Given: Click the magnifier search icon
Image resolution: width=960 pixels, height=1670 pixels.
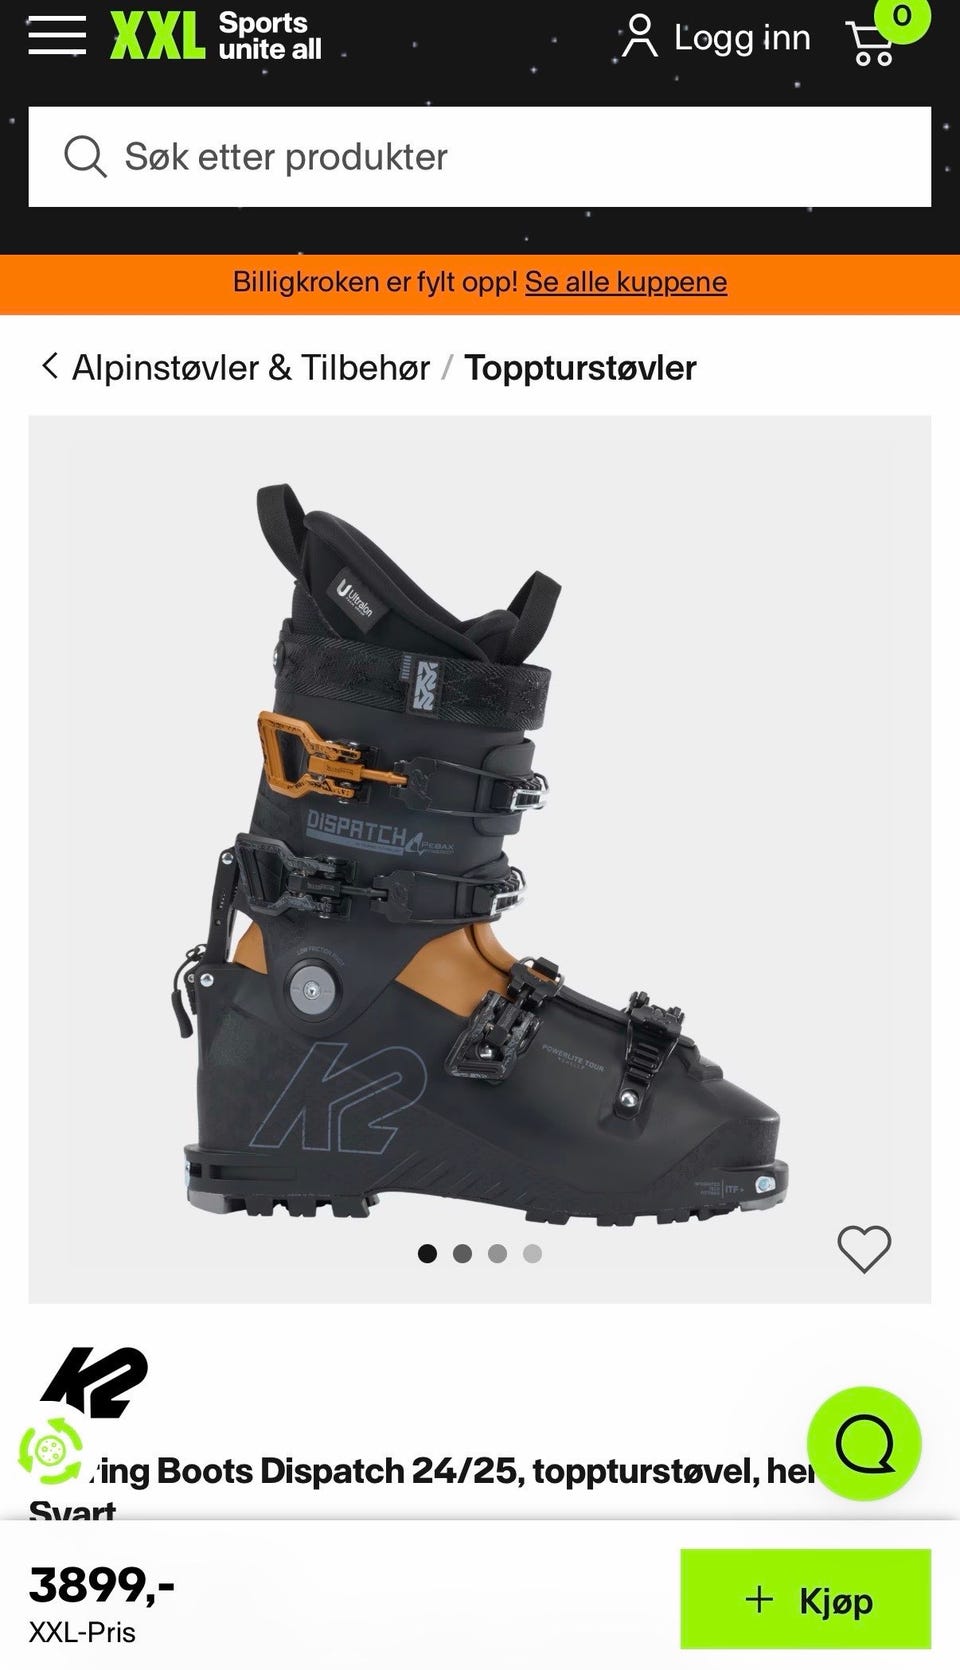Looking at the screenshot, I should point(85,157).
